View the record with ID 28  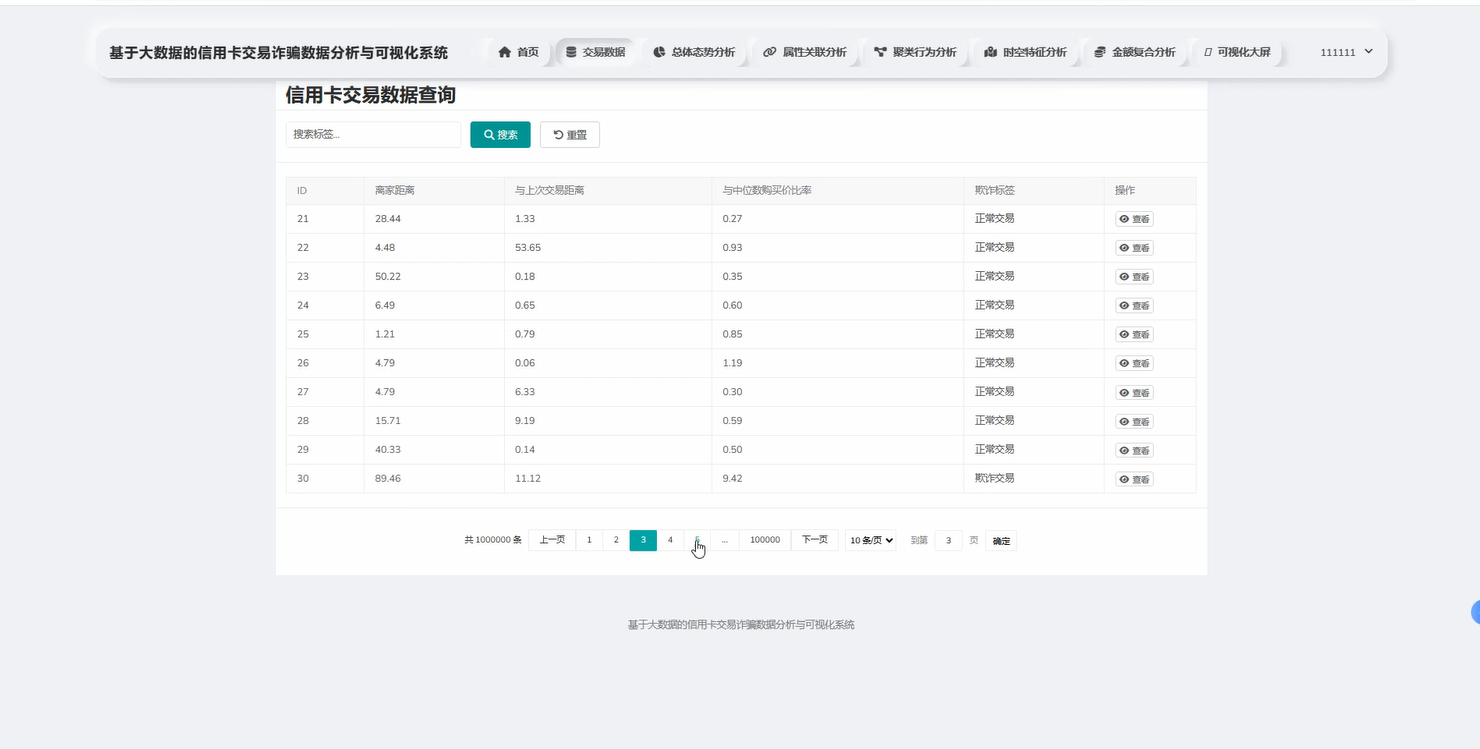click(x=1134, y=422)
